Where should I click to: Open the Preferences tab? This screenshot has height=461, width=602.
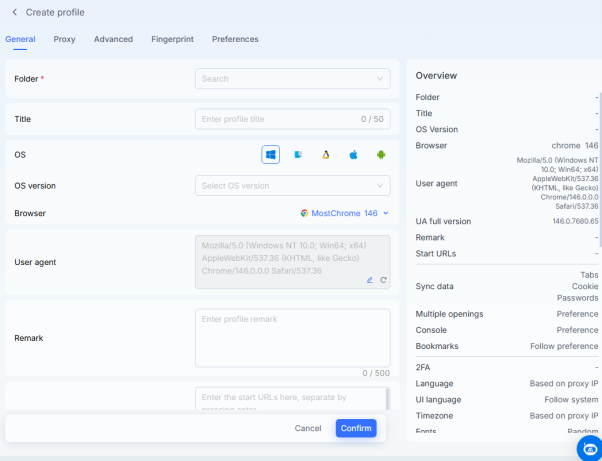point(235,39)
